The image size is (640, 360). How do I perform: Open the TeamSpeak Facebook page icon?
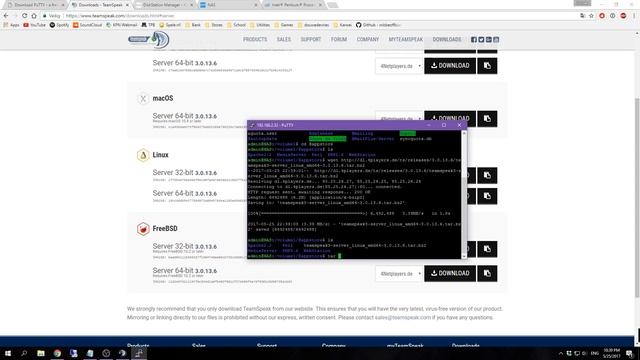point(474,40)
